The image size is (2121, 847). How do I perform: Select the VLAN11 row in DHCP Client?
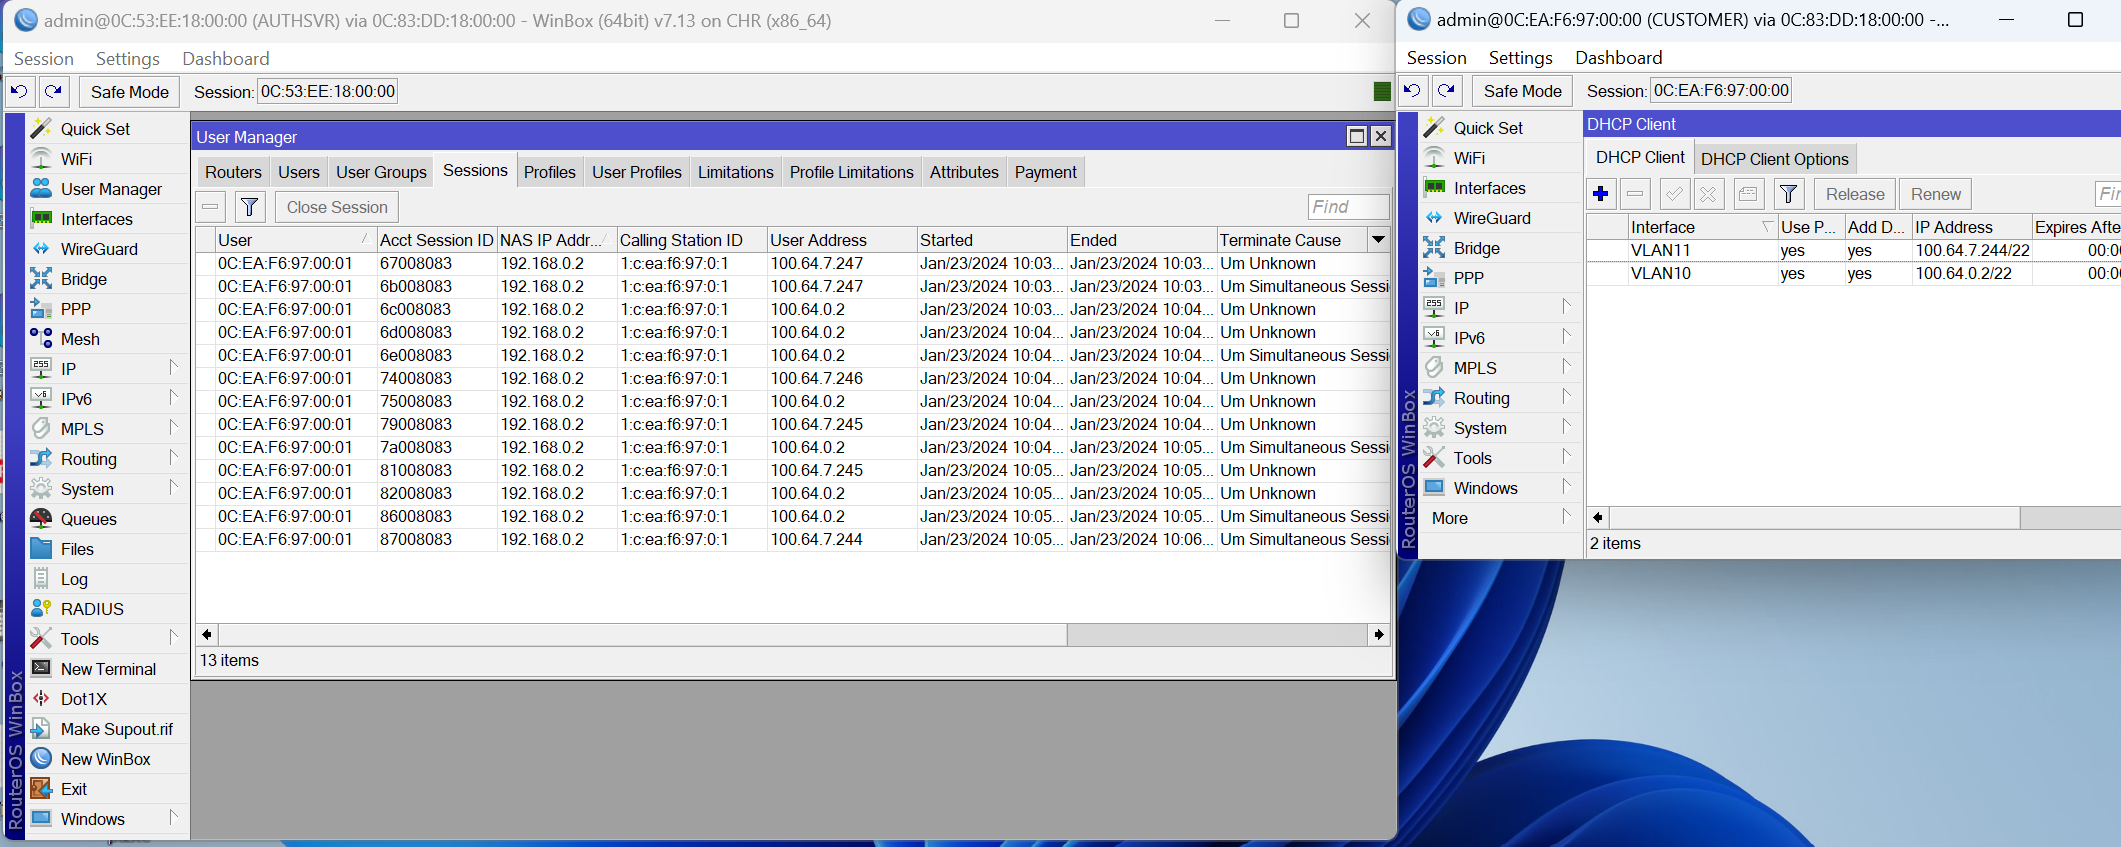[1853, 250]
